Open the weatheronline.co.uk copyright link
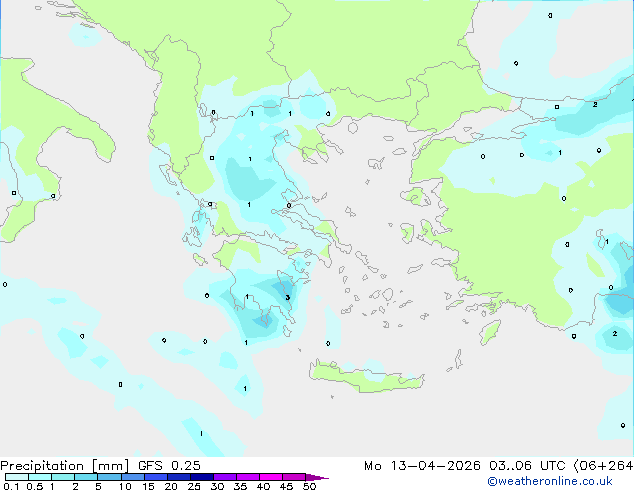 pos(549,481)
